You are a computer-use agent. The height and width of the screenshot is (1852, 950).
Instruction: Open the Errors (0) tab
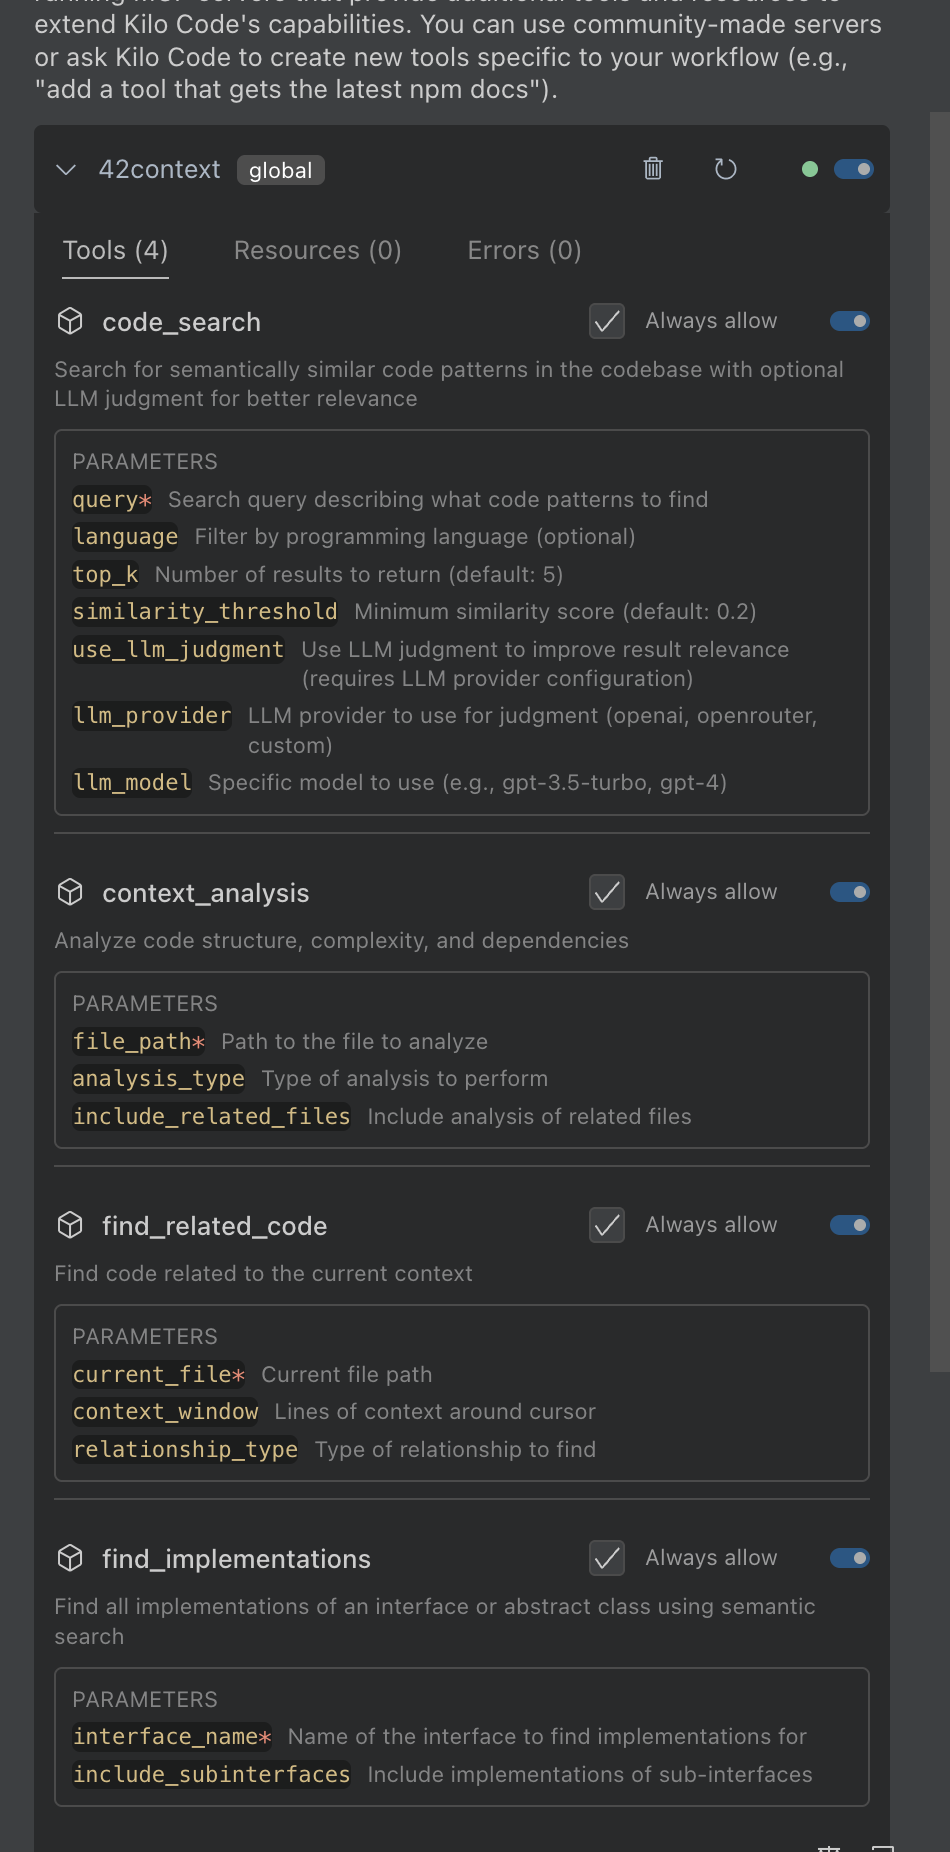[x=524, y=250]
